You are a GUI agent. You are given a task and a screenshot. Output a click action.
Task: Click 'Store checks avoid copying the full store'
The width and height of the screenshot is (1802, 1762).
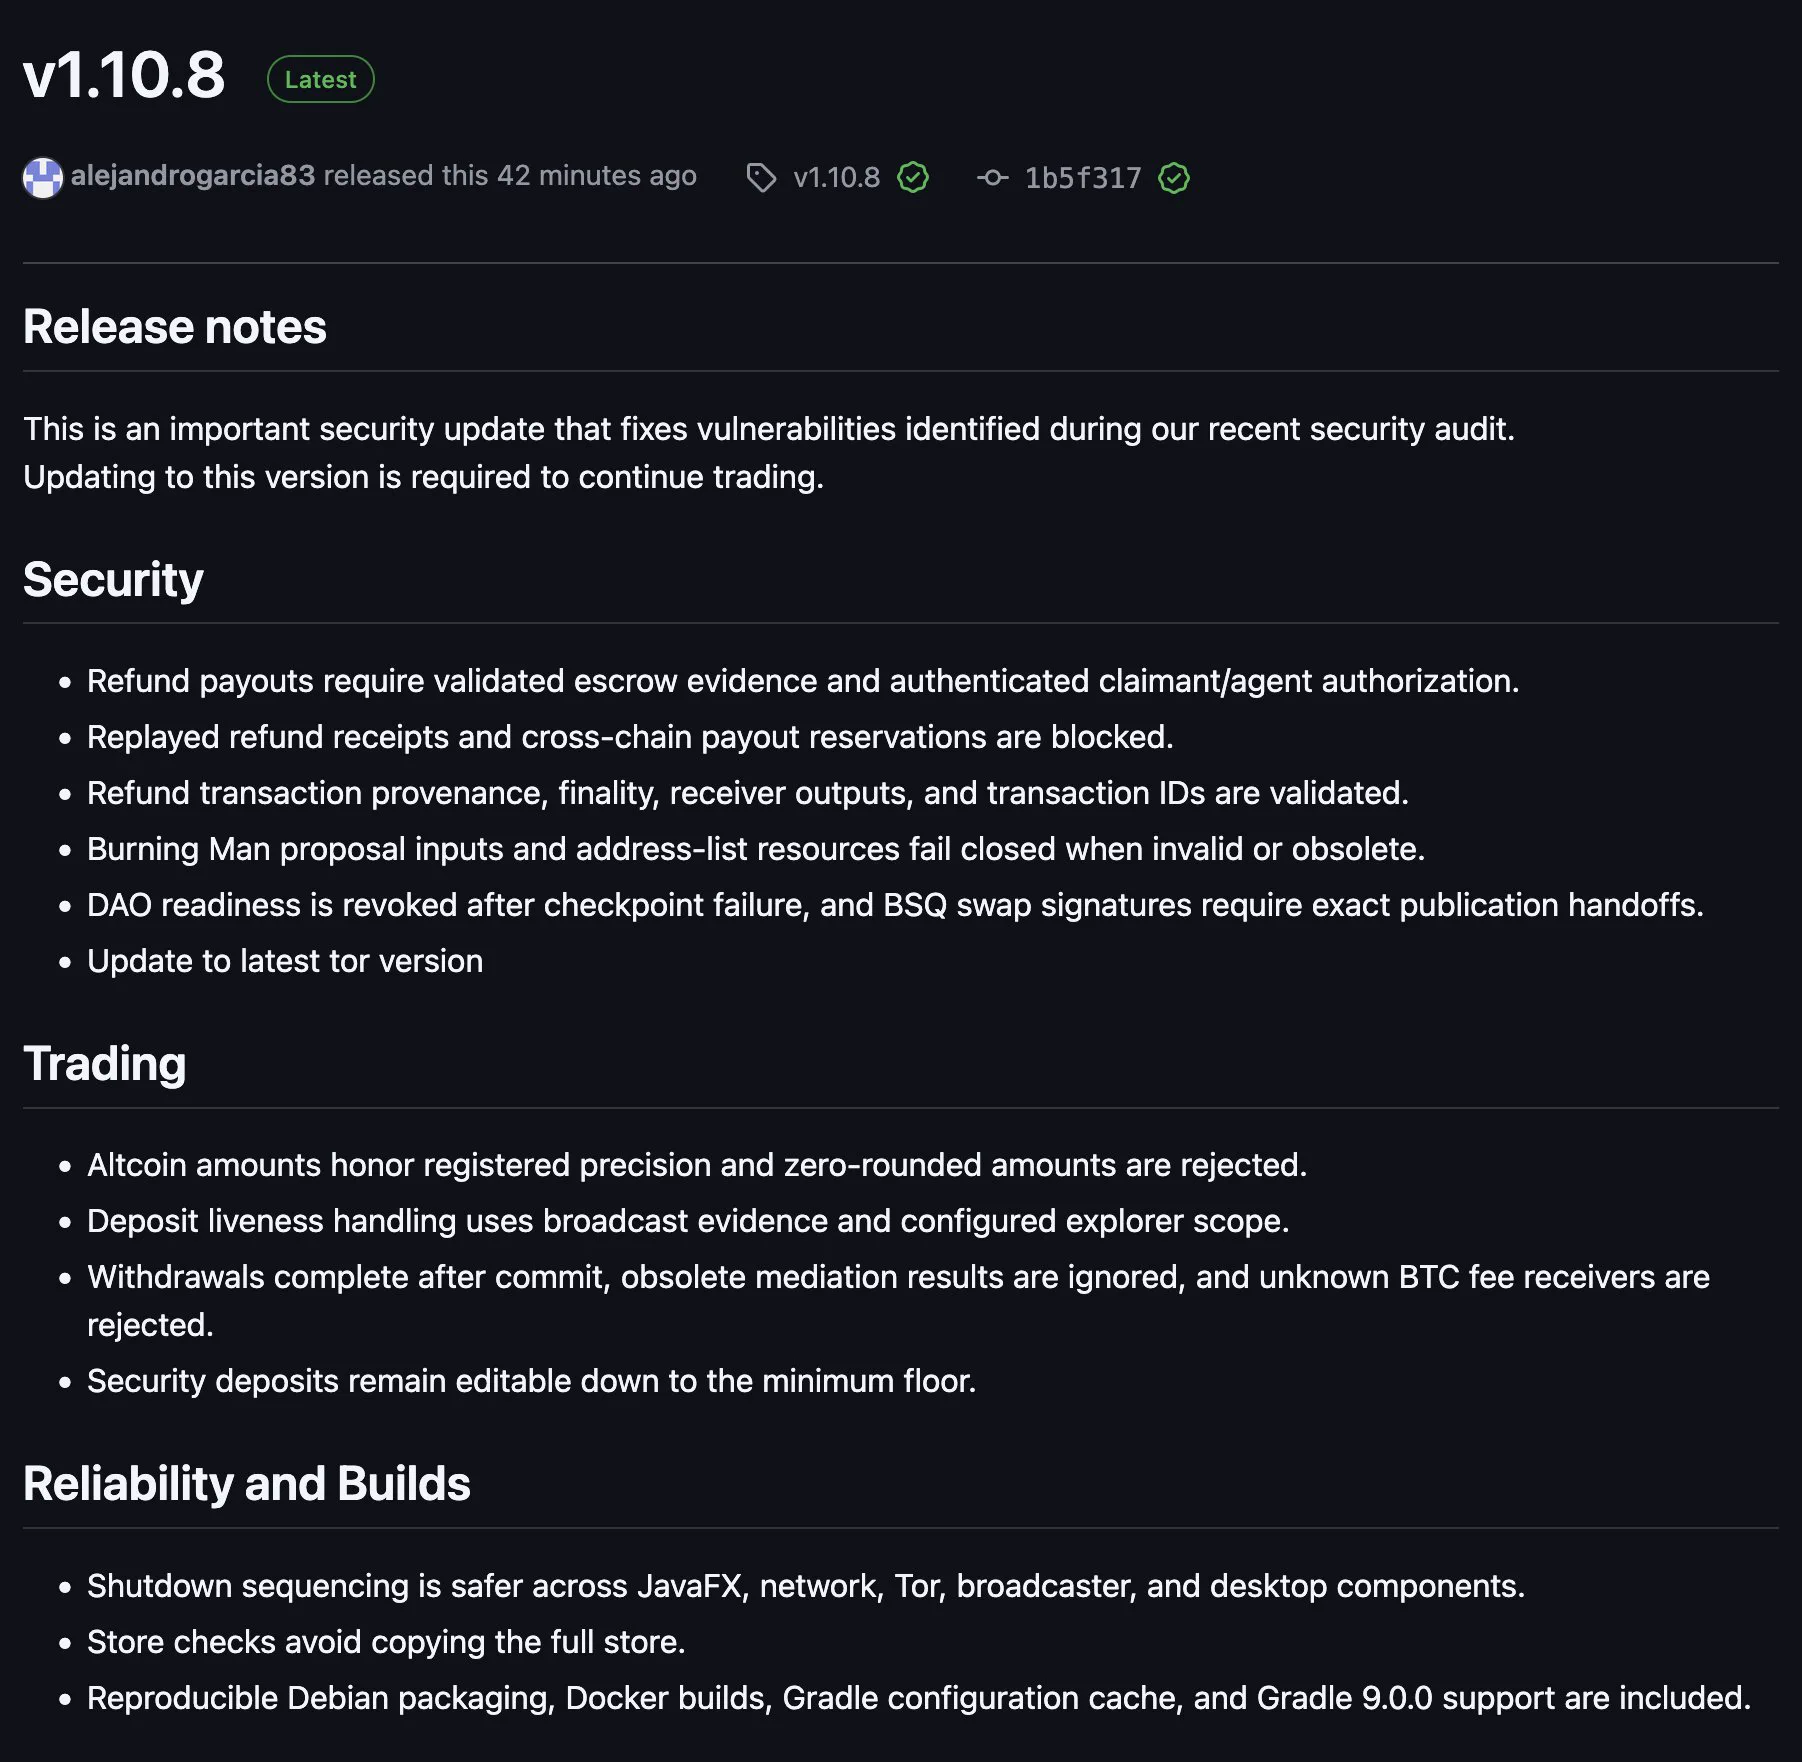click(386, 1642)
